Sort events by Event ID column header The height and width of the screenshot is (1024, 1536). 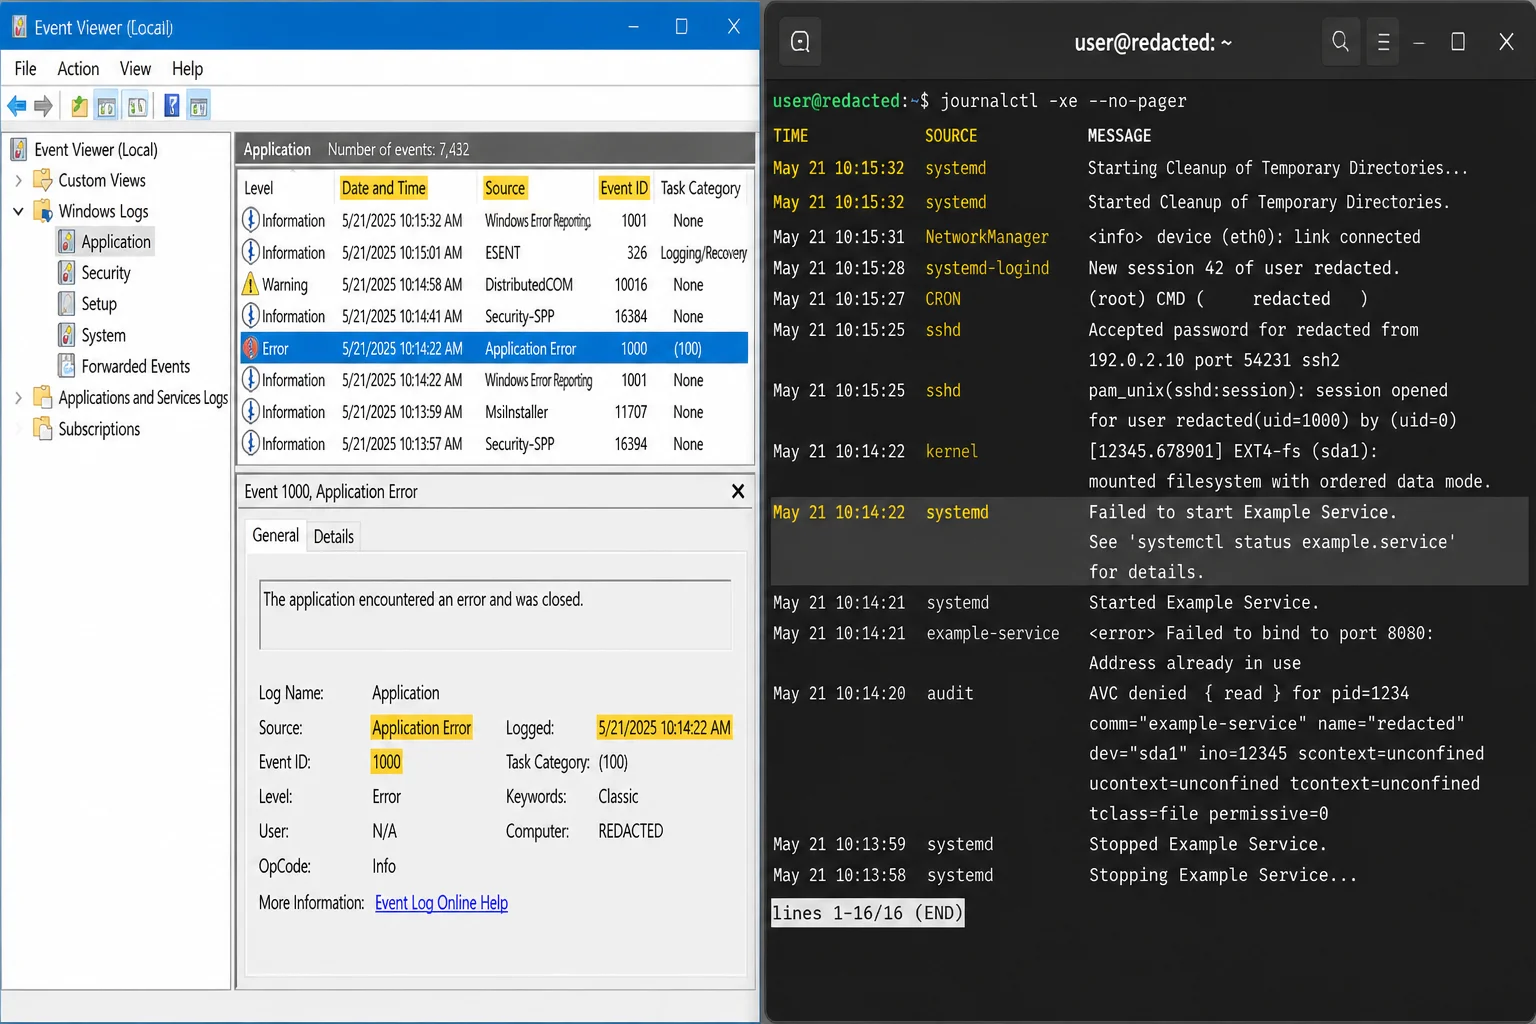[x=624, y=188]
